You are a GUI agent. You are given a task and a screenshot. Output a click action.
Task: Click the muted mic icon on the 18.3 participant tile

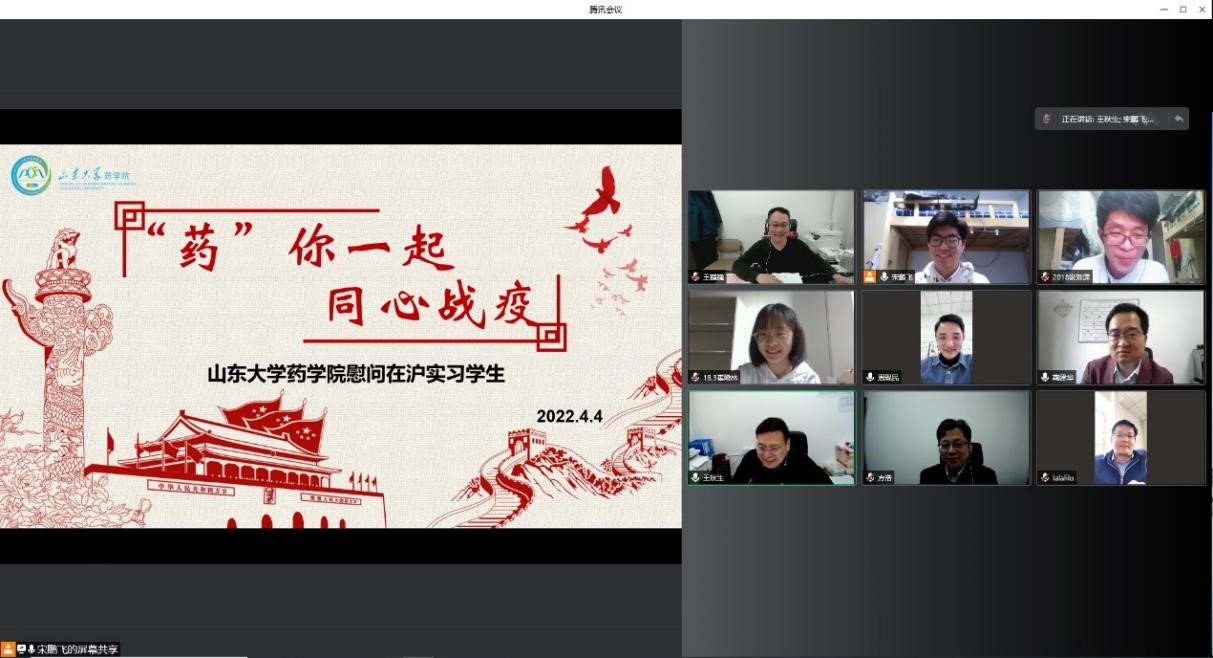click(695, 377)
